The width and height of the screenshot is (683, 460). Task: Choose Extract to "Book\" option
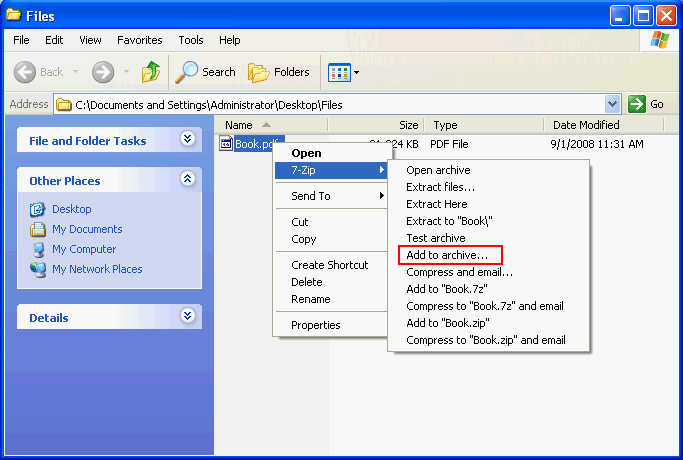click(x=488, y=221)
